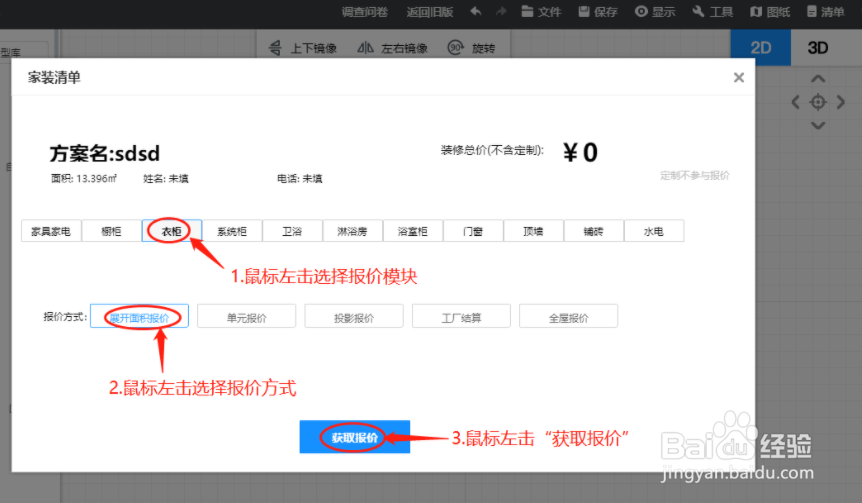Click the ¥0 total price value
Image resolution: width=862 pixels, height=503 pixels.
(x=581, y=152)
